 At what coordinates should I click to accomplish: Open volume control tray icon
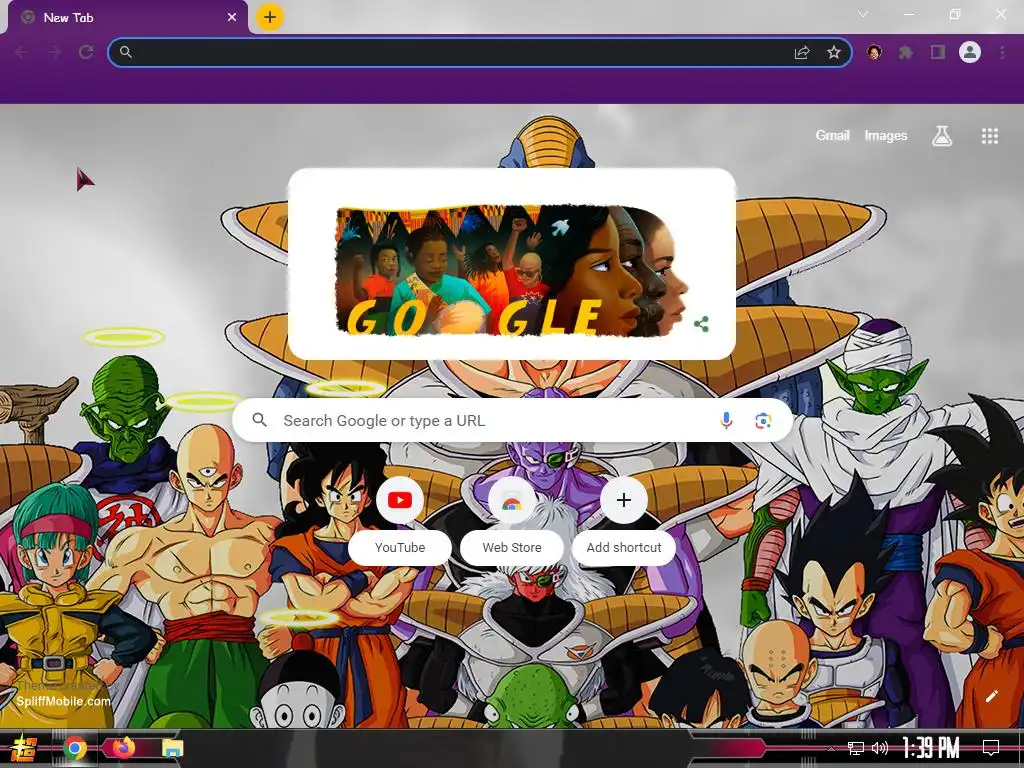click(x=880, y=748)
